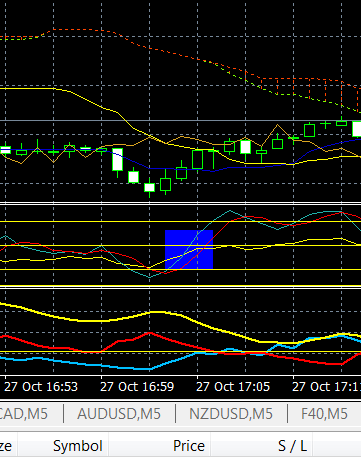361x457 pixels.
Task: Click the 27 Oct 16:53 time label
Action: pos(41,387)
